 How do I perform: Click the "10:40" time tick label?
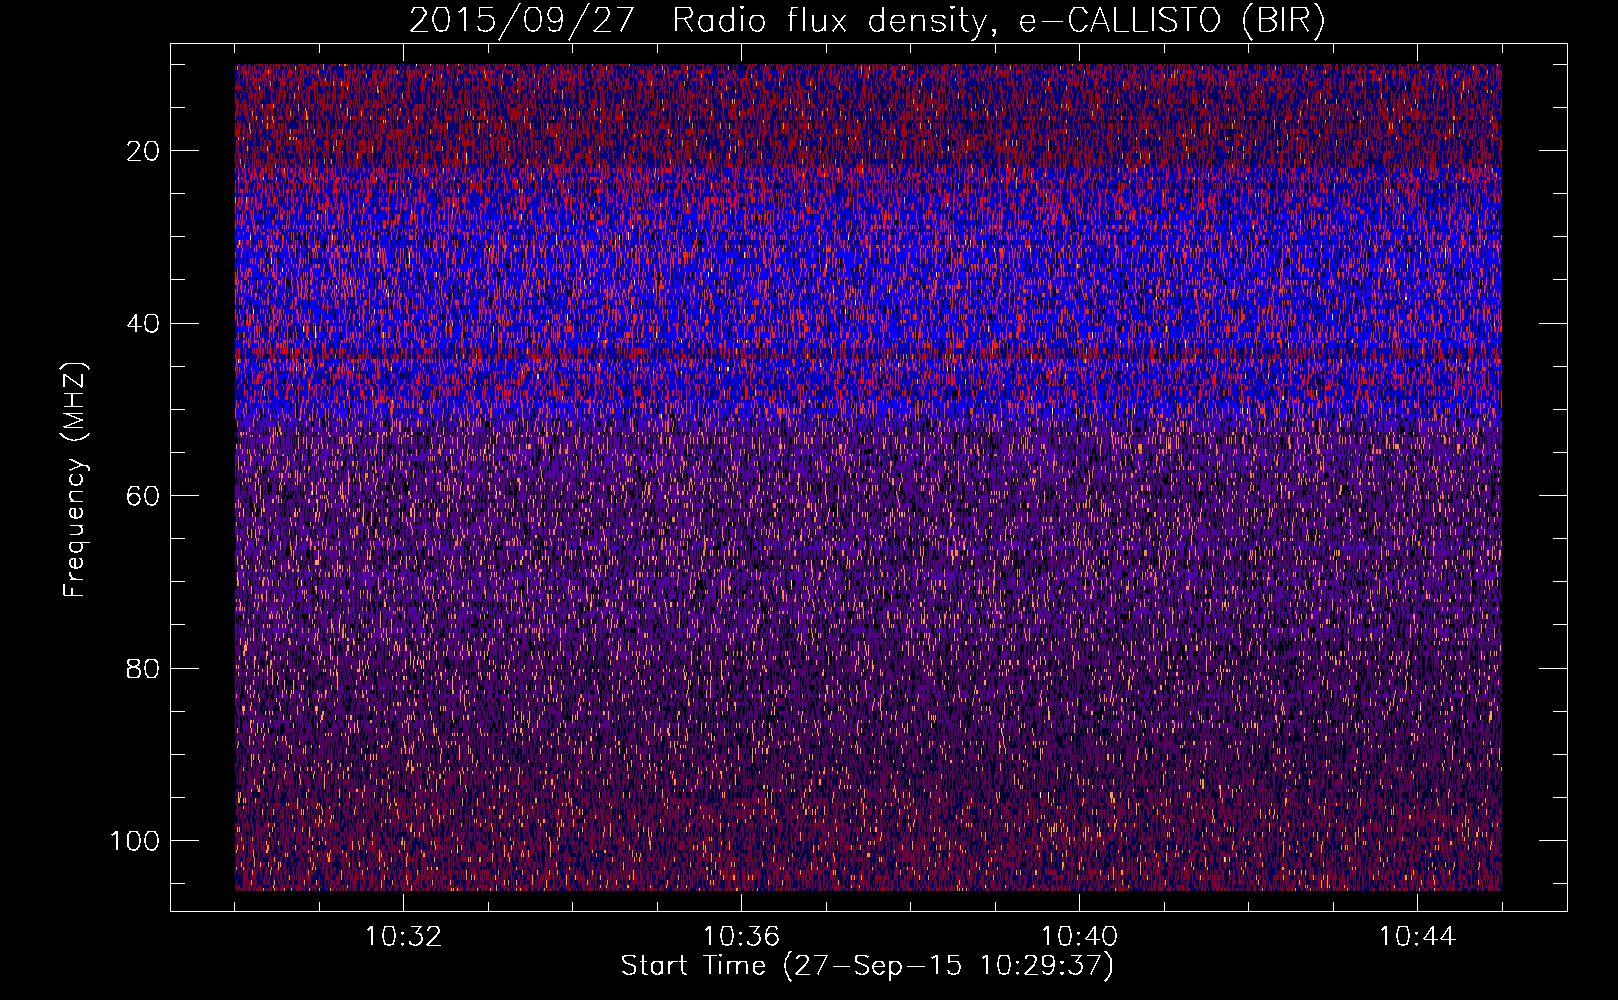pyautogui.click(x=1079, y=937)
